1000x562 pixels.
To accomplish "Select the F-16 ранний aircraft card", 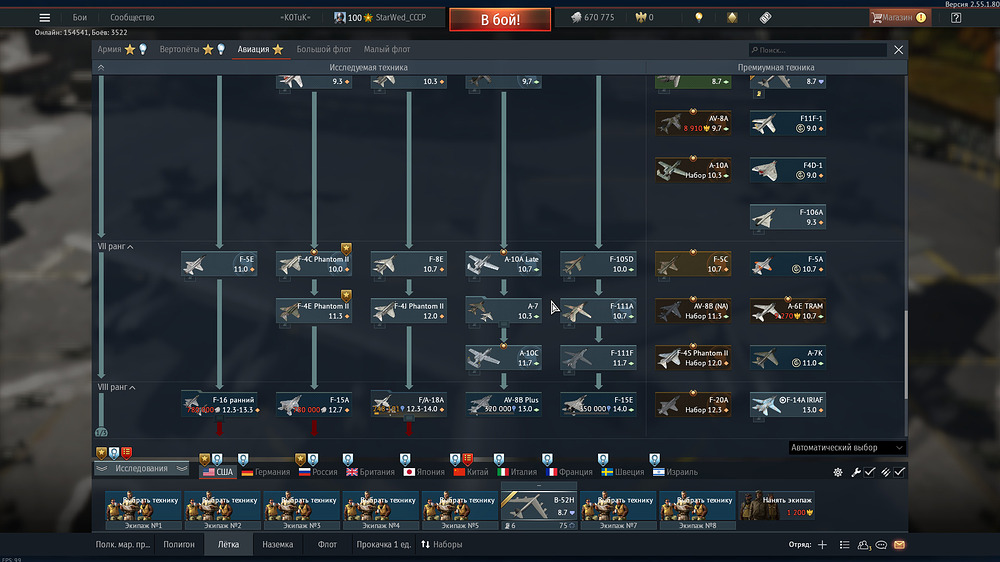I will (219, 404).
